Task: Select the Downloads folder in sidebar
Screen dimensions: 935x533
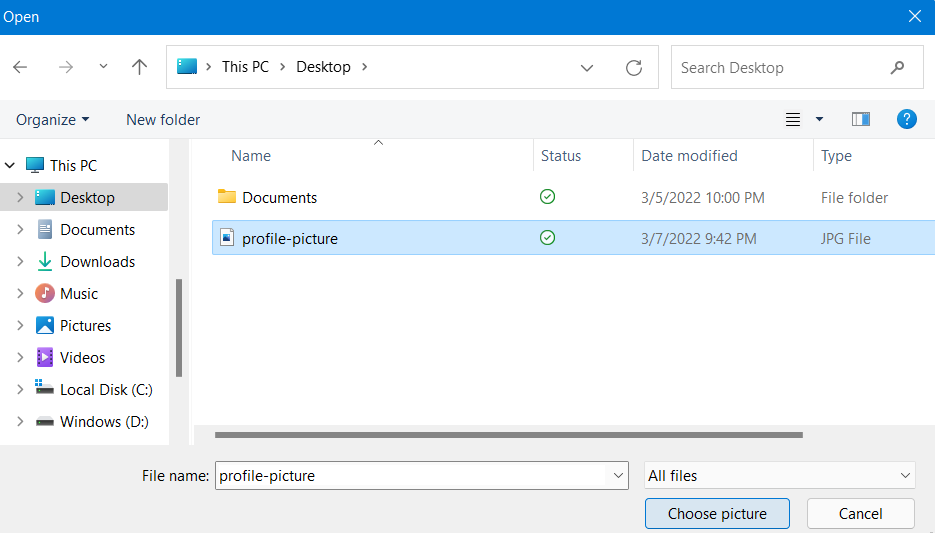Action: pyautogui.click(x=97, y=261)
